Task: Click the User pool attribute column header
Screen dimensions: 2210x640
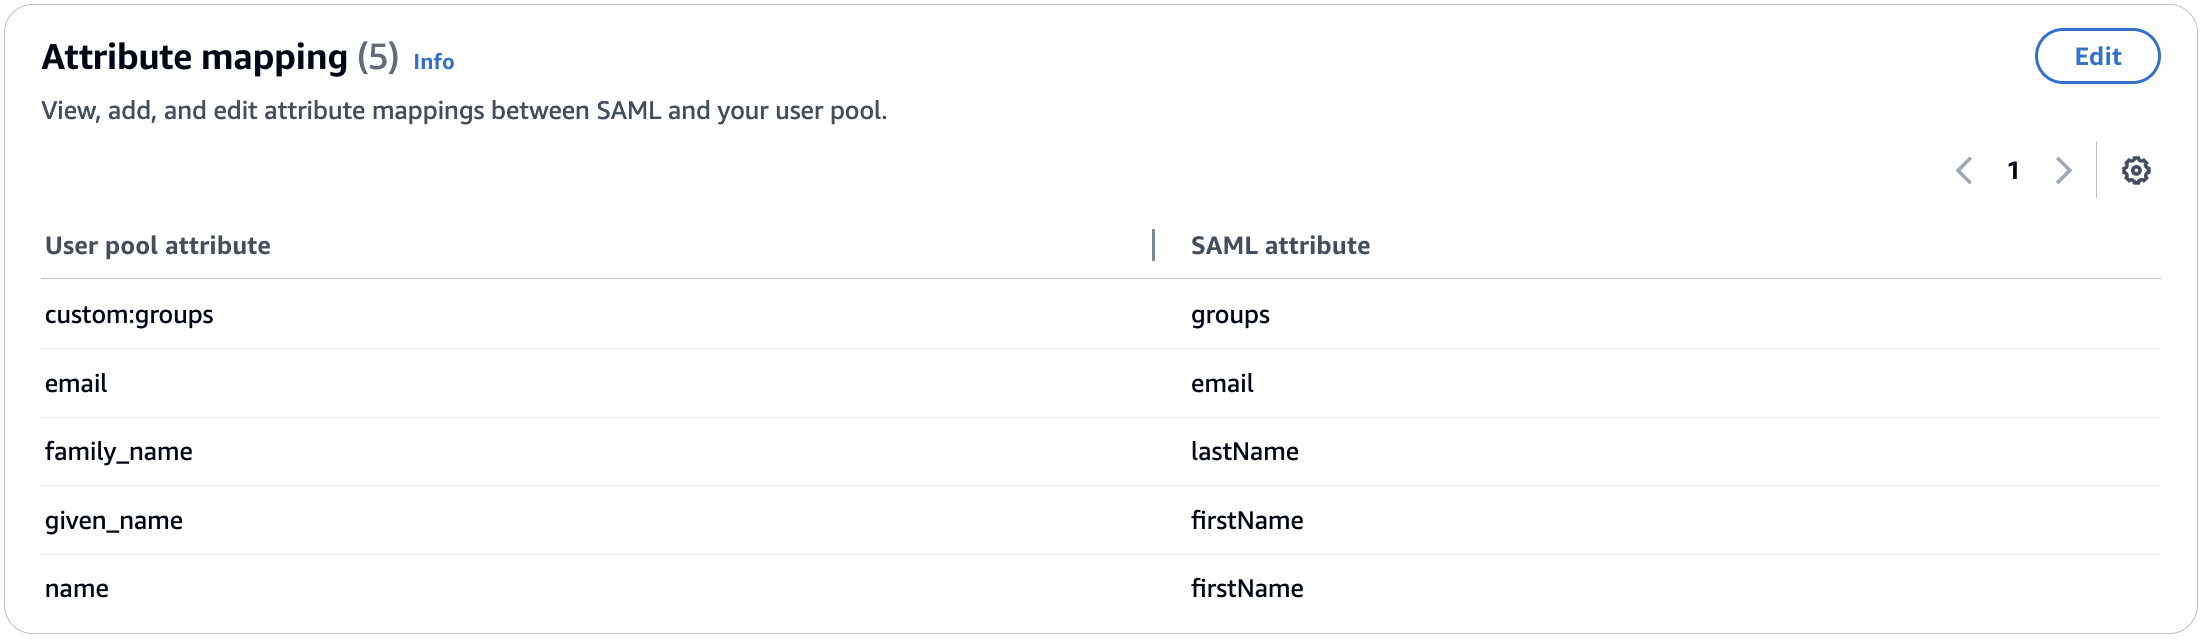Action: pyautogui.click(x=157, y=245)
